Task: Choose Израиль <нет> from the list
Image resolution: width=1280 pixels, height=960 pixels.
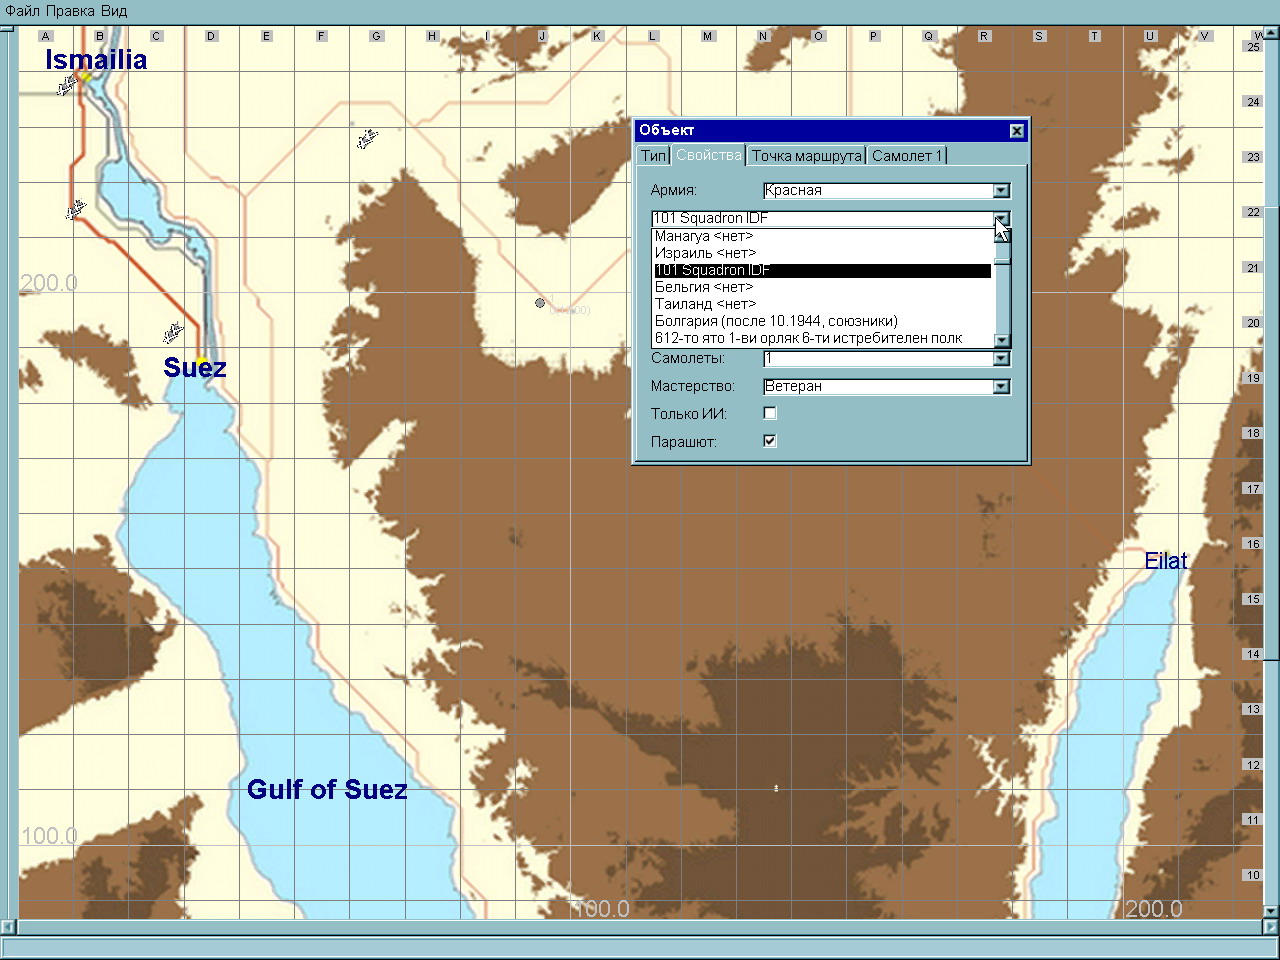Action: (x=823, y=253)
